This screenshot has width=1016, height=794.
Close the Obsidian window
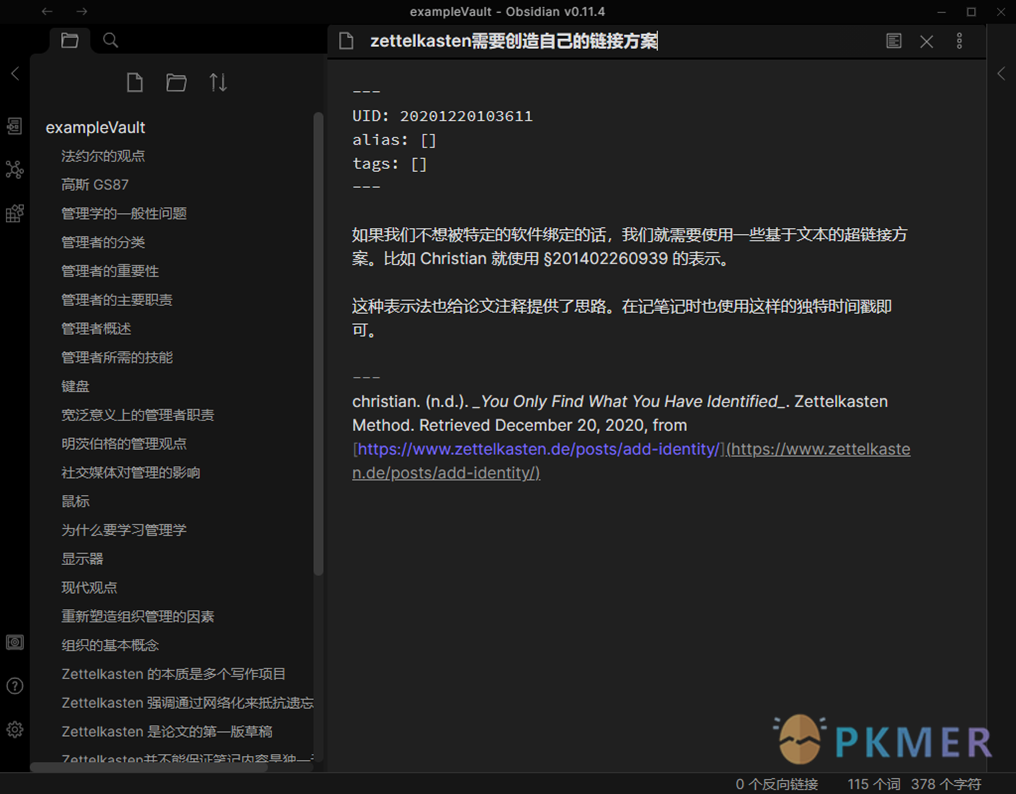pyautogui.click(x=1001, y=12)
